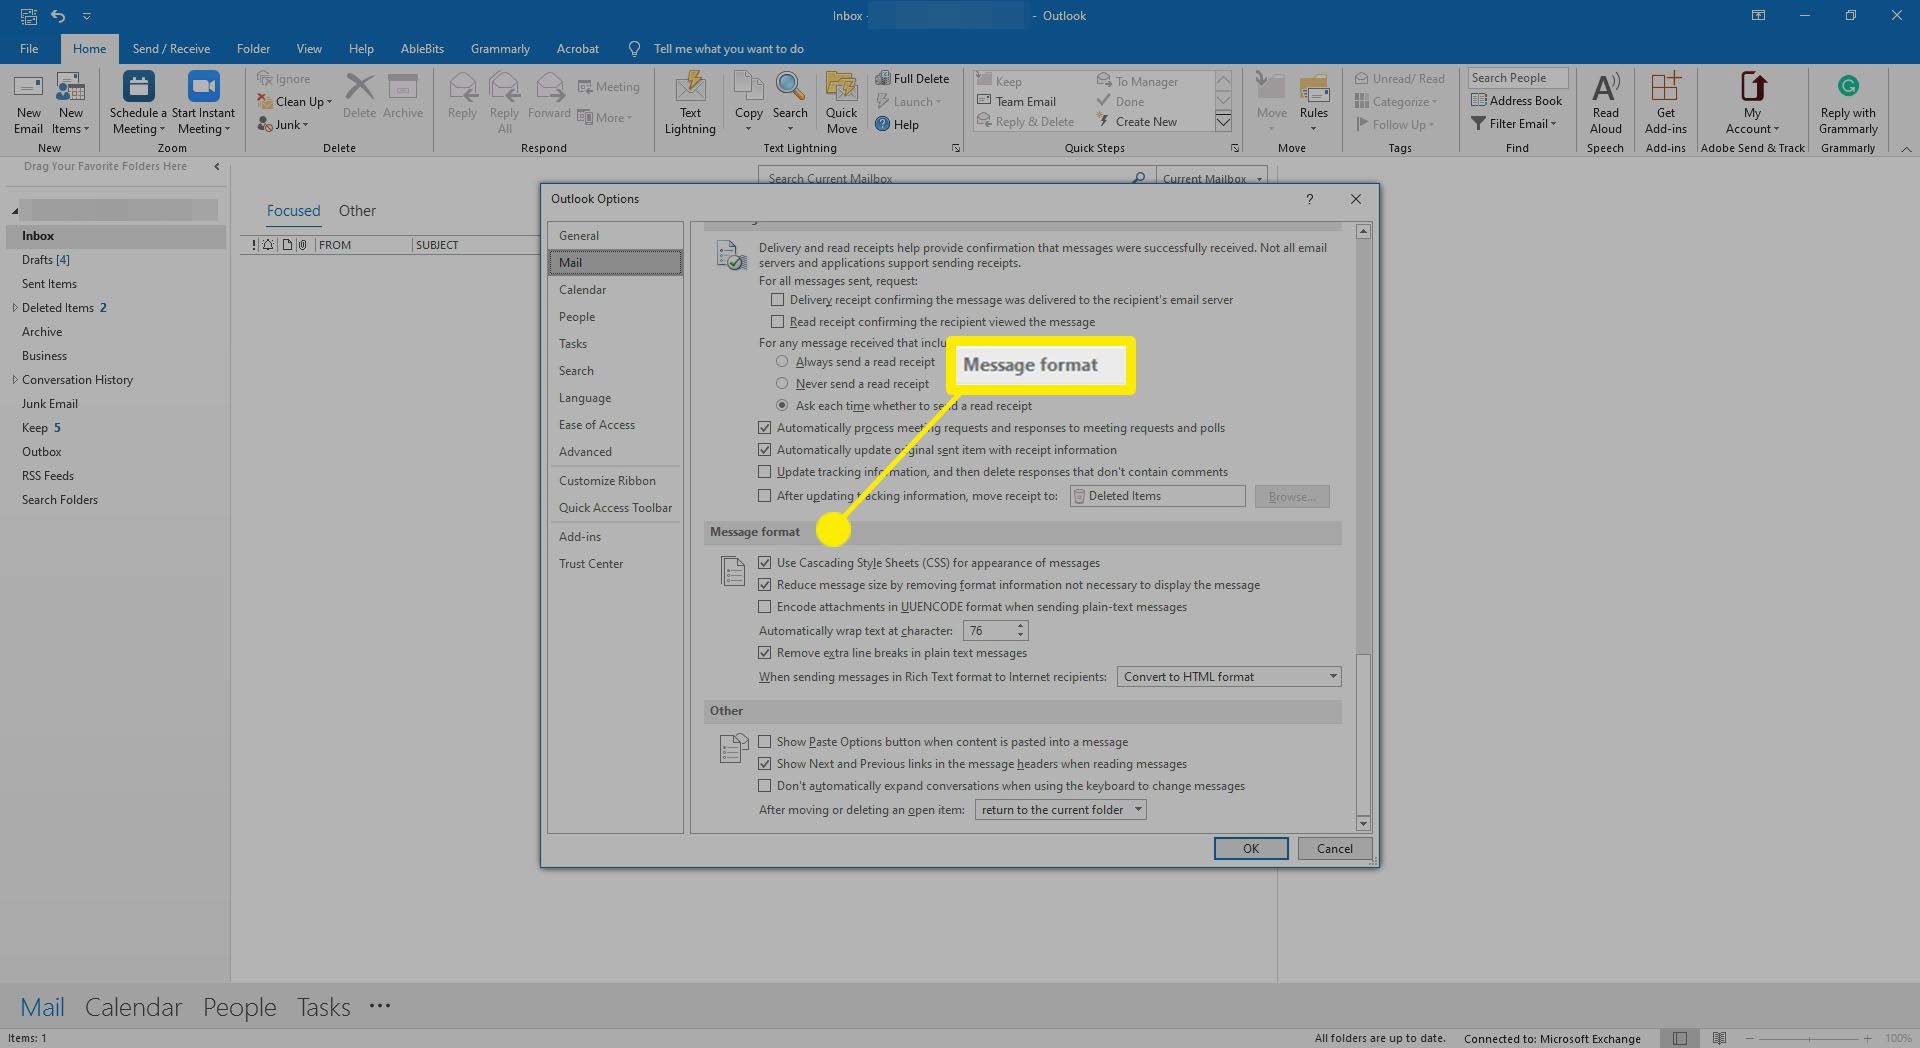Open the New Items icon menu
The height and width of the screenshot is (1048, 1920).
pyautogui.click(x=70, y=103)
